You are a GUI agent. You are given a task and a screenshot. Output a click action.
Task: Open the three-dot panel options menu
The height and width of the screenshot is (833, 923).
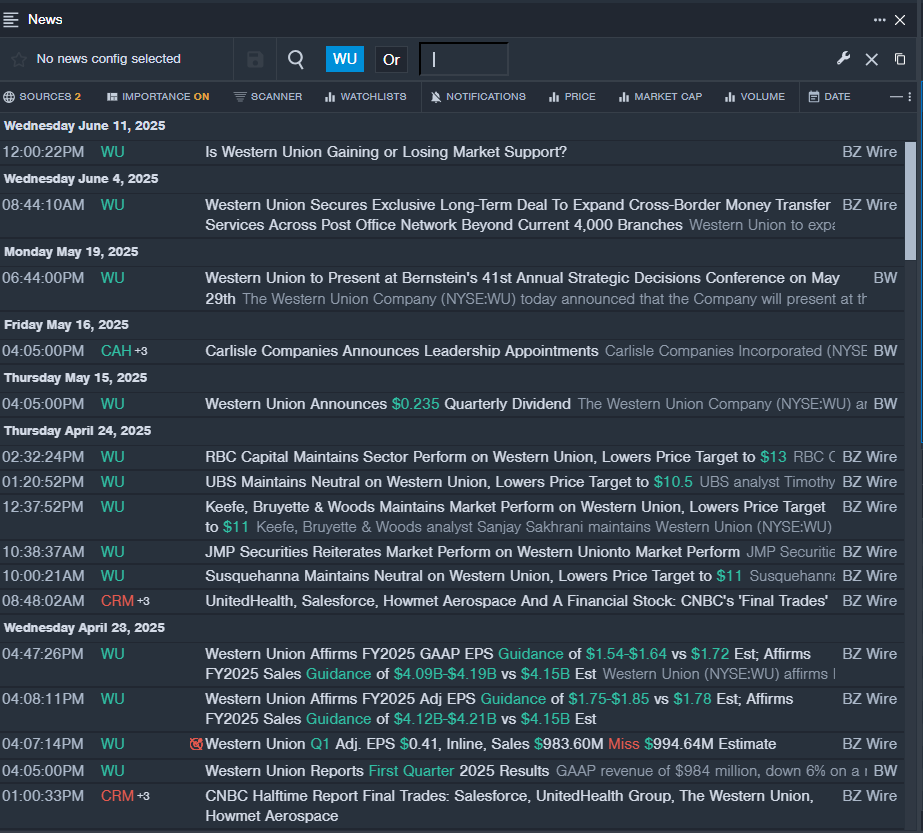879,19
